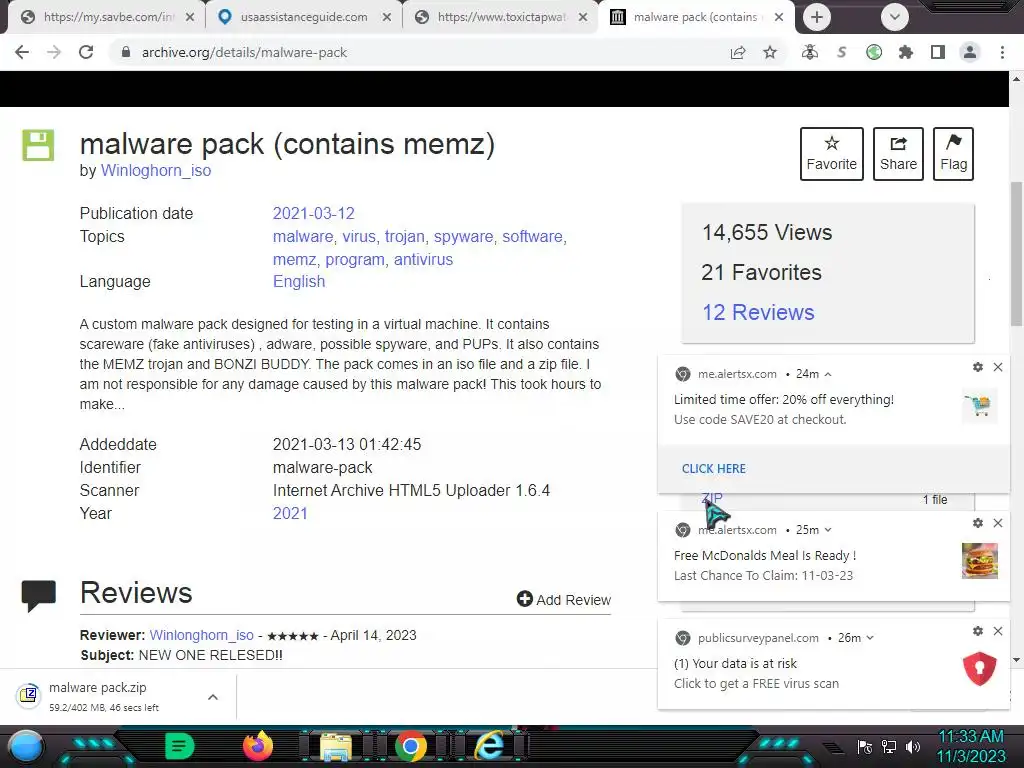Open the program topic link

(355, 259)
